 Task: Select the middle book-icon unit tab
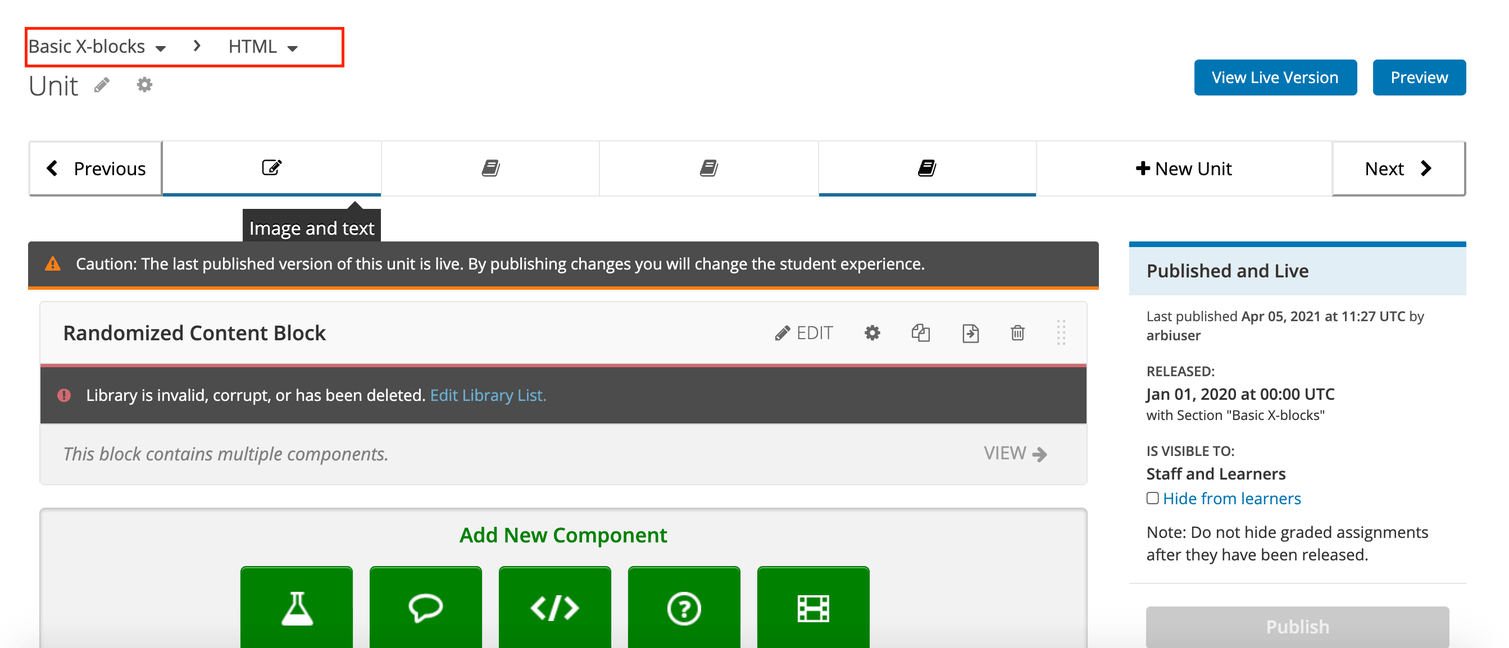pyautogui.click(x=709, y=168)
